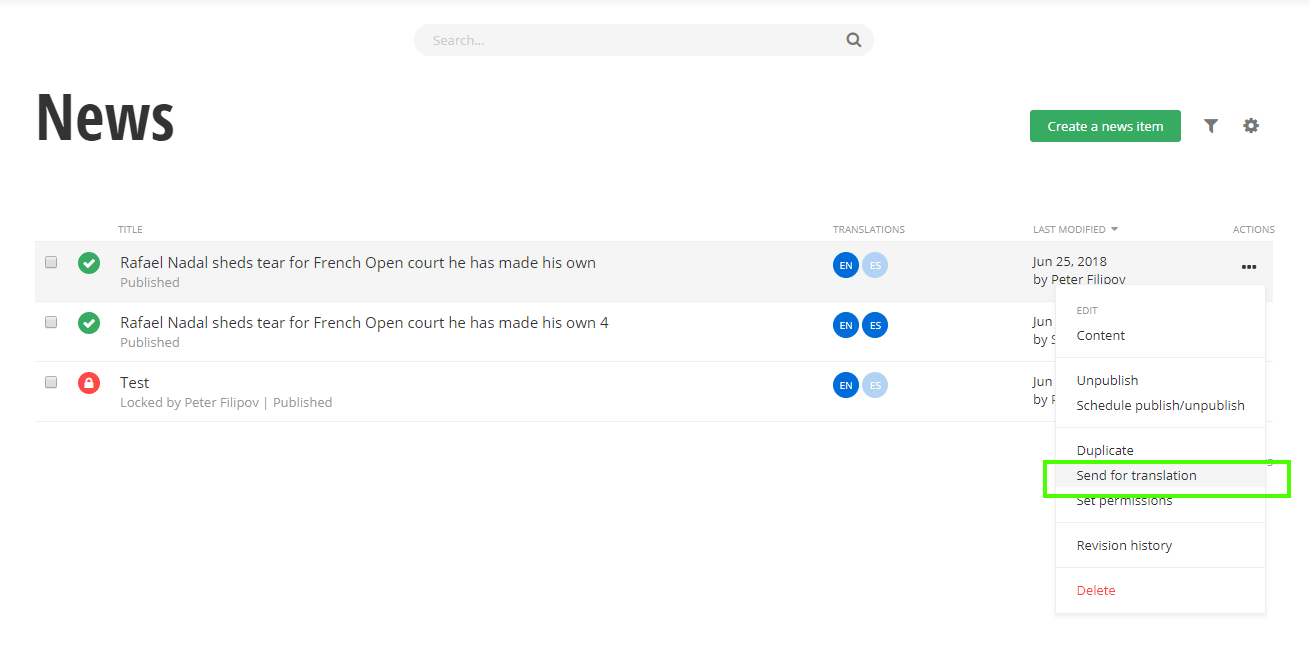Select Revision history in the context menu
Screen dimensions: 1309x648
click(x=1124, y=545)
